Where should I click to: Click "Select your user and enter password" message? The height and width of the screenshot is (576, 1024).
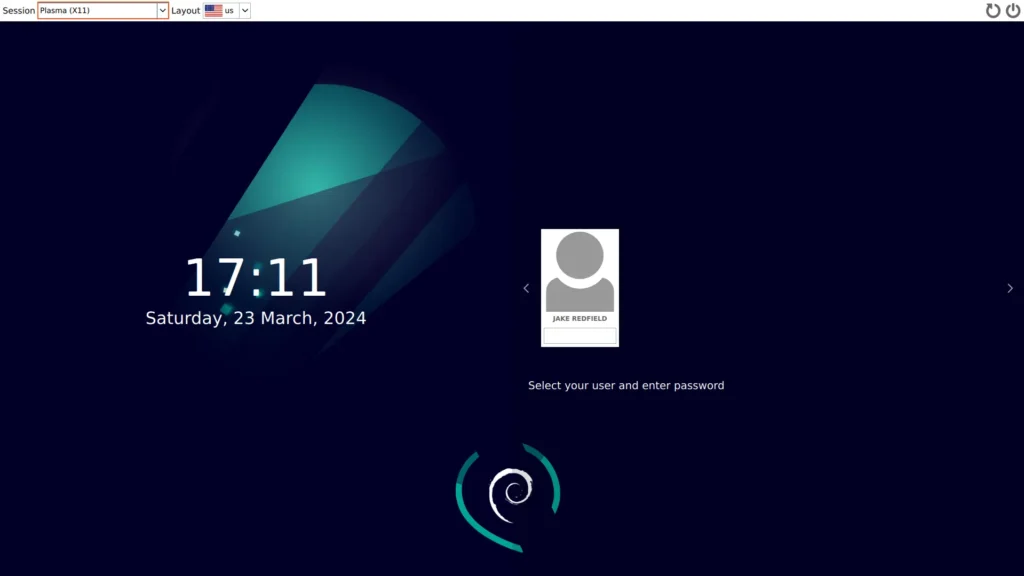coord(626,385)
